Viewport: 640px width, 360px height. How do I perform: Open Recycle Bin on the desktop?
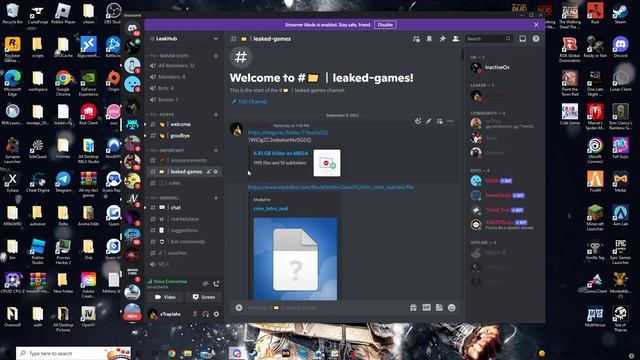[12, 13]
